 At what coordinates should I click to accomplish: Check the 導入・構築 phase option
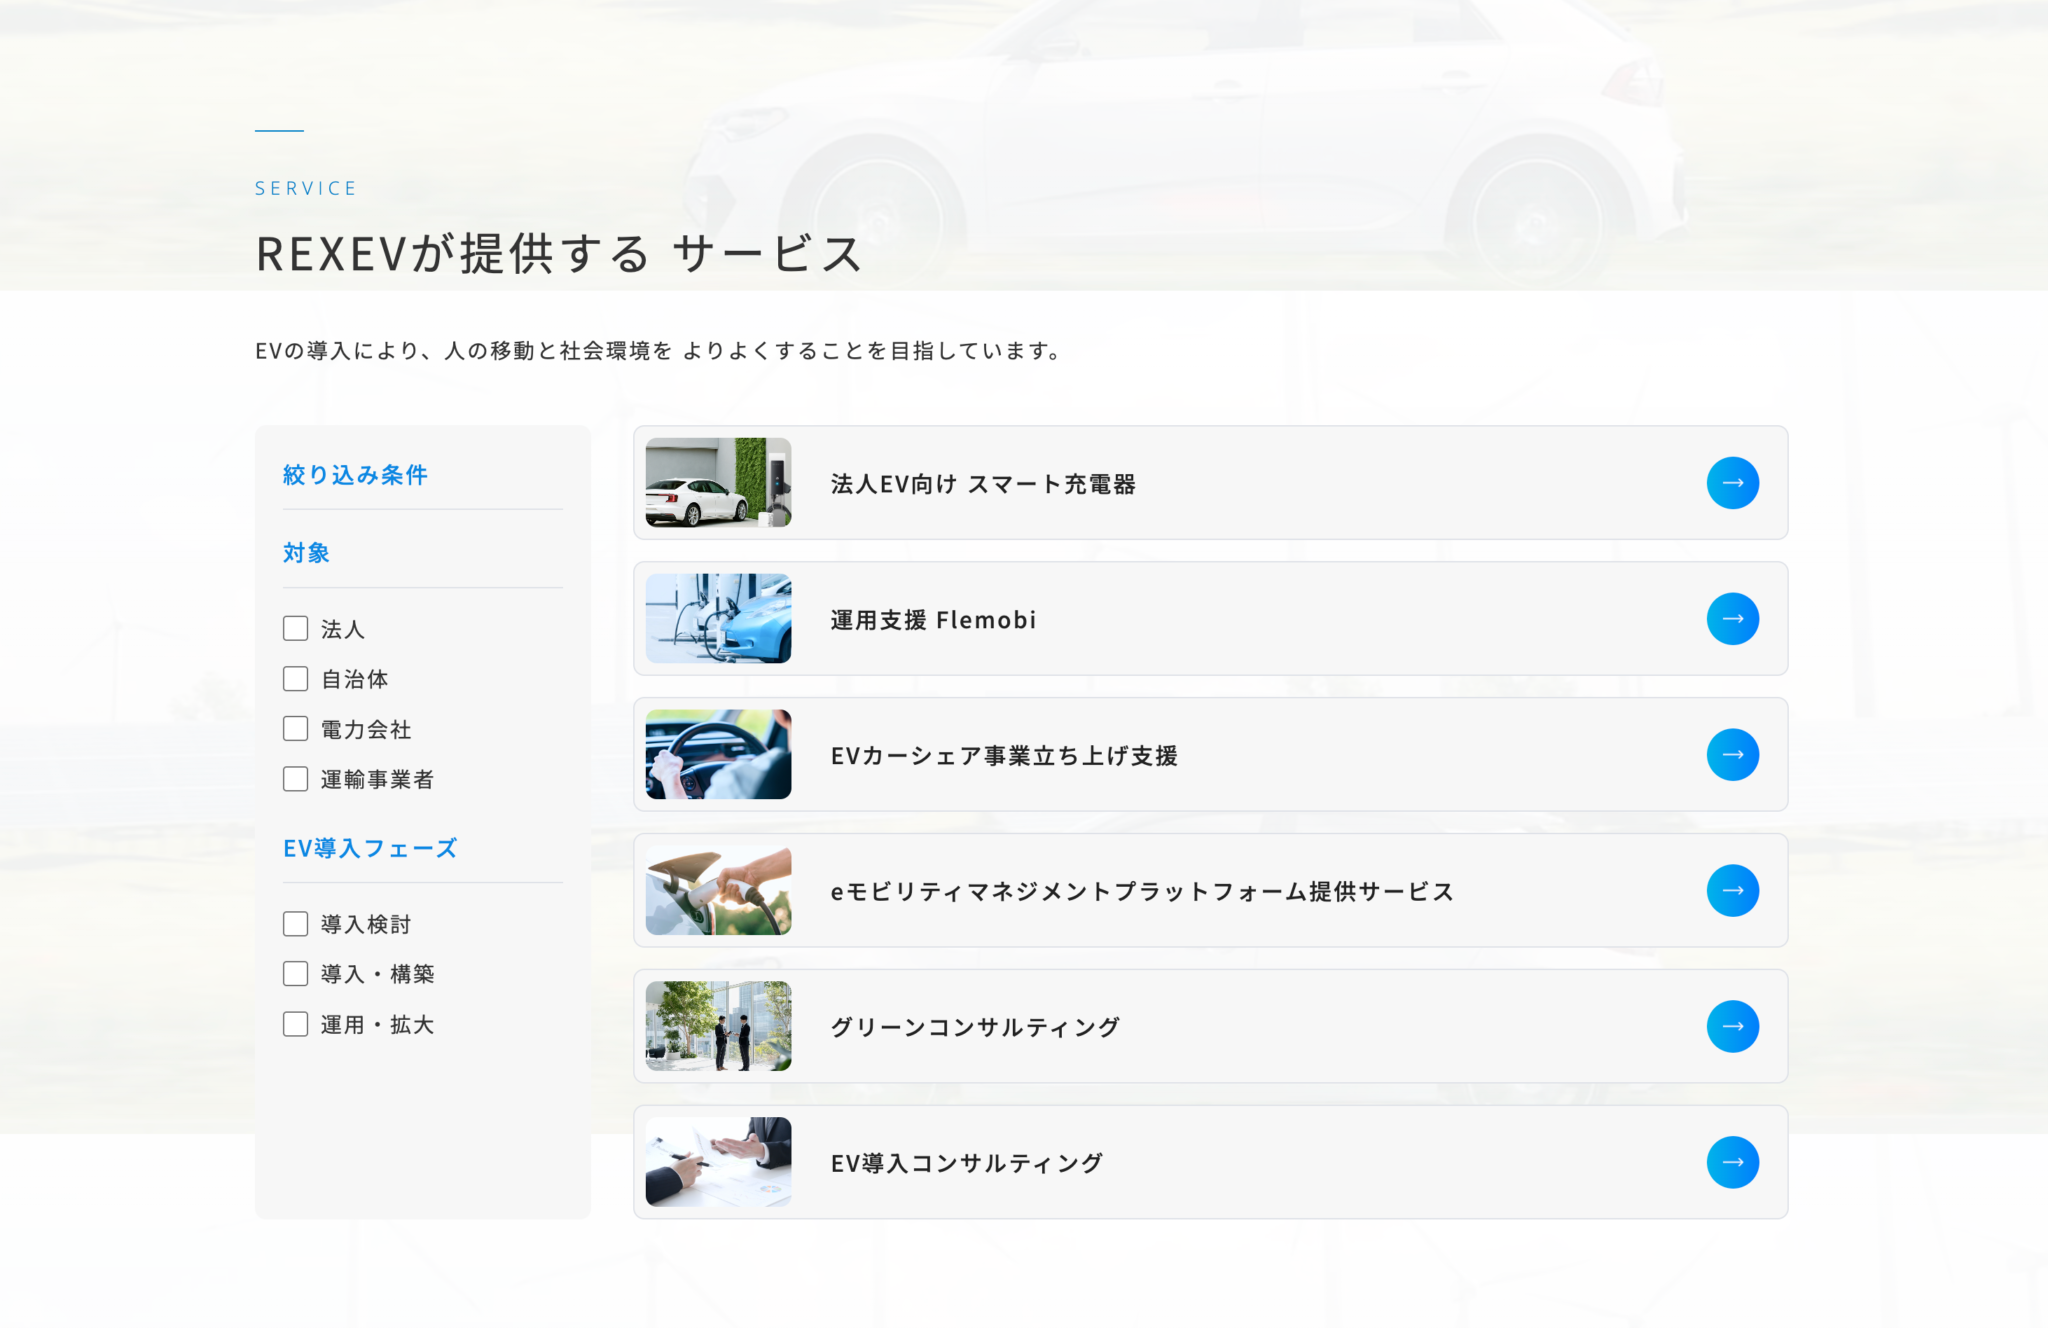click(x=295, y=973)
